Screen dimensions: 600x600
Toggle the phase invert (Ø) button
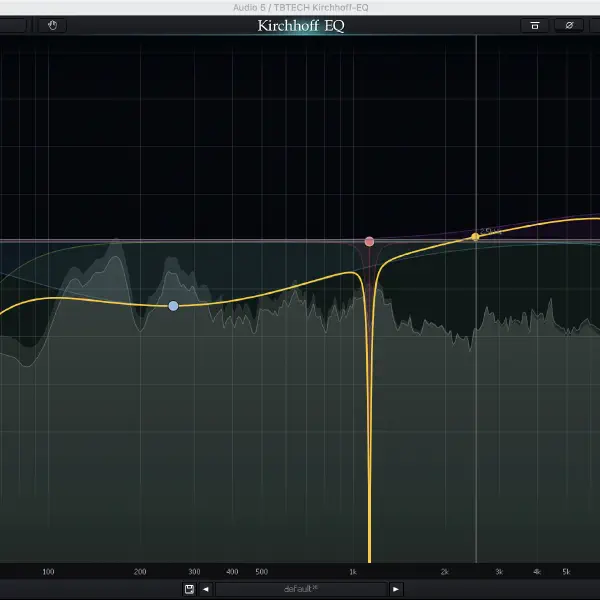coord(569,25)
